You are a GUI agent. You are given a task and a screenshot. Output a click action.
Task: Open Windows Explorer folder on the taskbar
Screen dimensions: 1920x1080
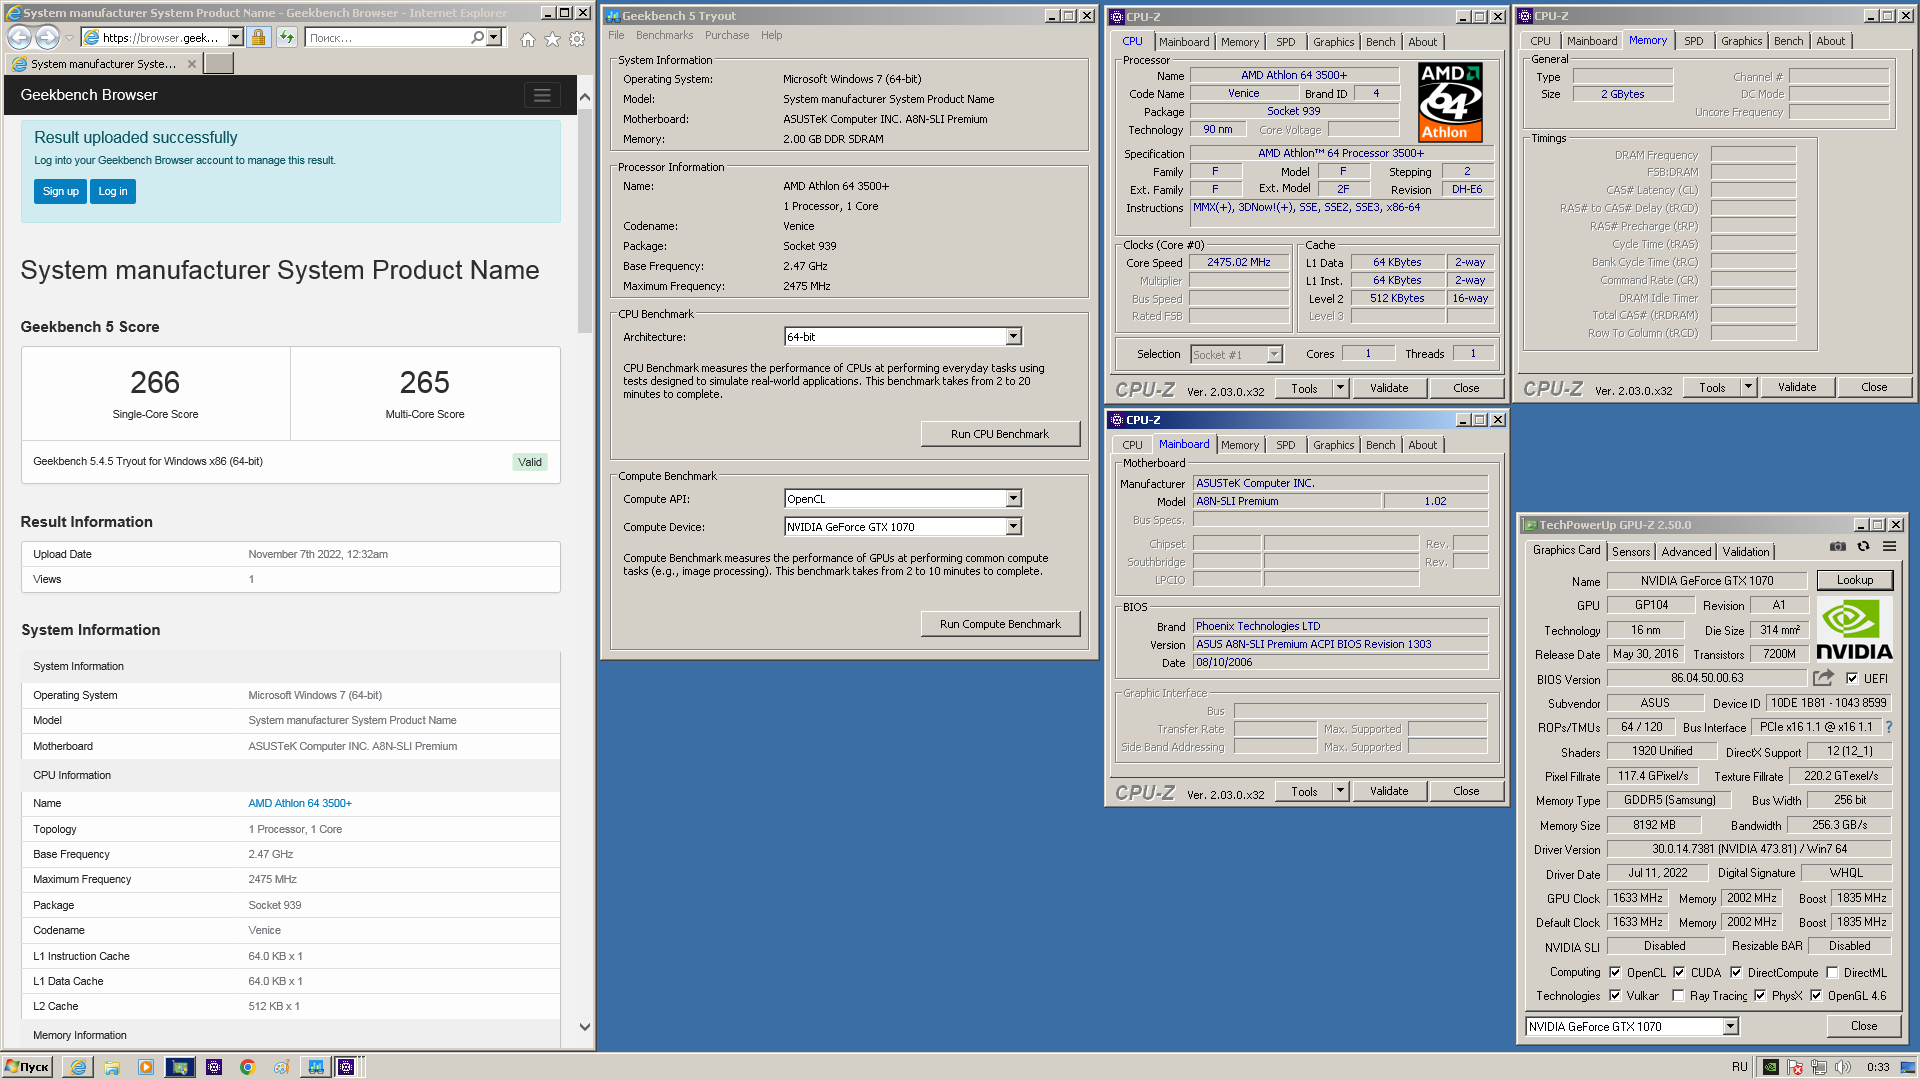tap(112, 1067)
